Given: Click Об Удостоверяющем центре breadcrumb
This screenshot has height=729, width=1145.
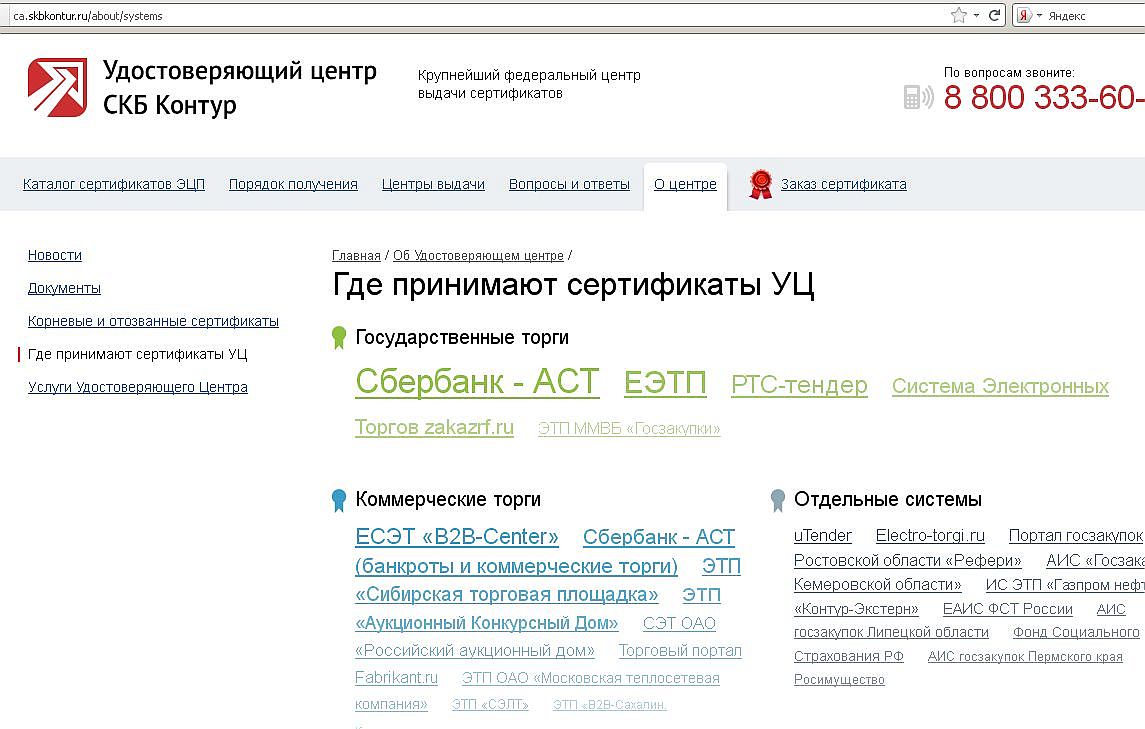Looking at the screenshot, I should tap(478, 256).
